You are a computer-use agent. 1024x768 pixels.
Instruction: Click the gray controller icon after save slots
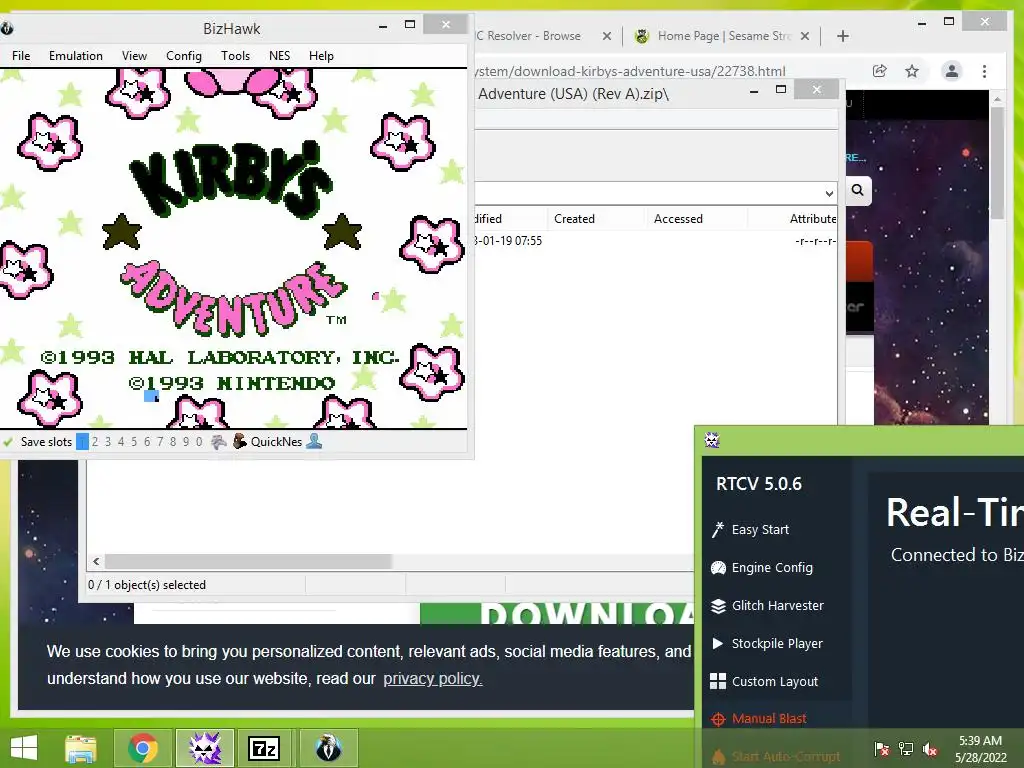click(218, 441)
